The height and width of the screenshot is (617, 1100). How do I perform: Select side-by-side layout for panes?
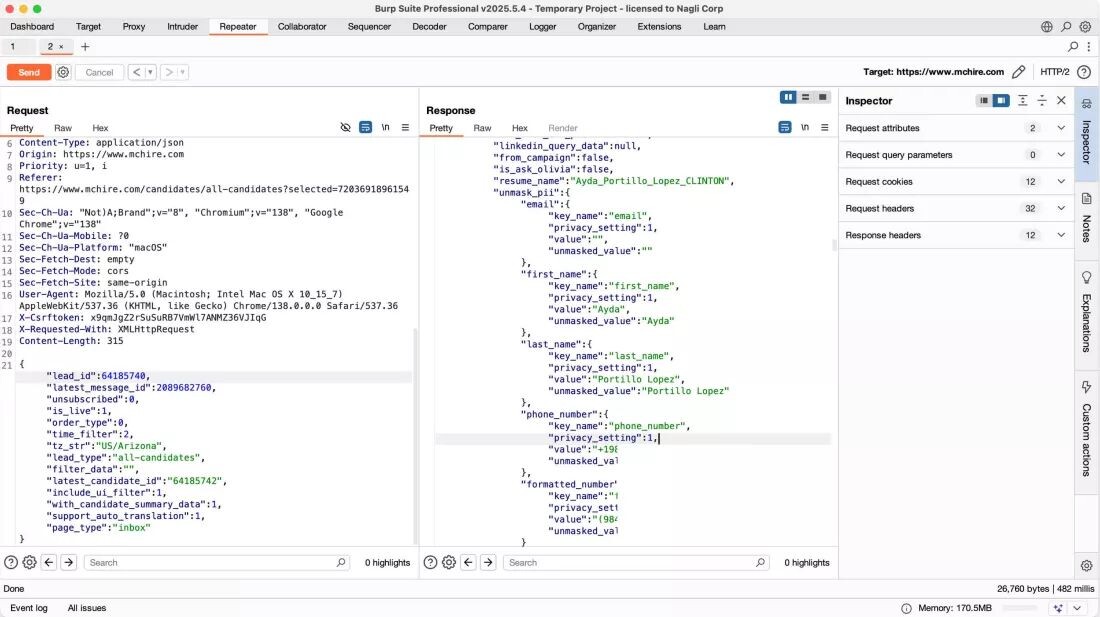point(788,97)
